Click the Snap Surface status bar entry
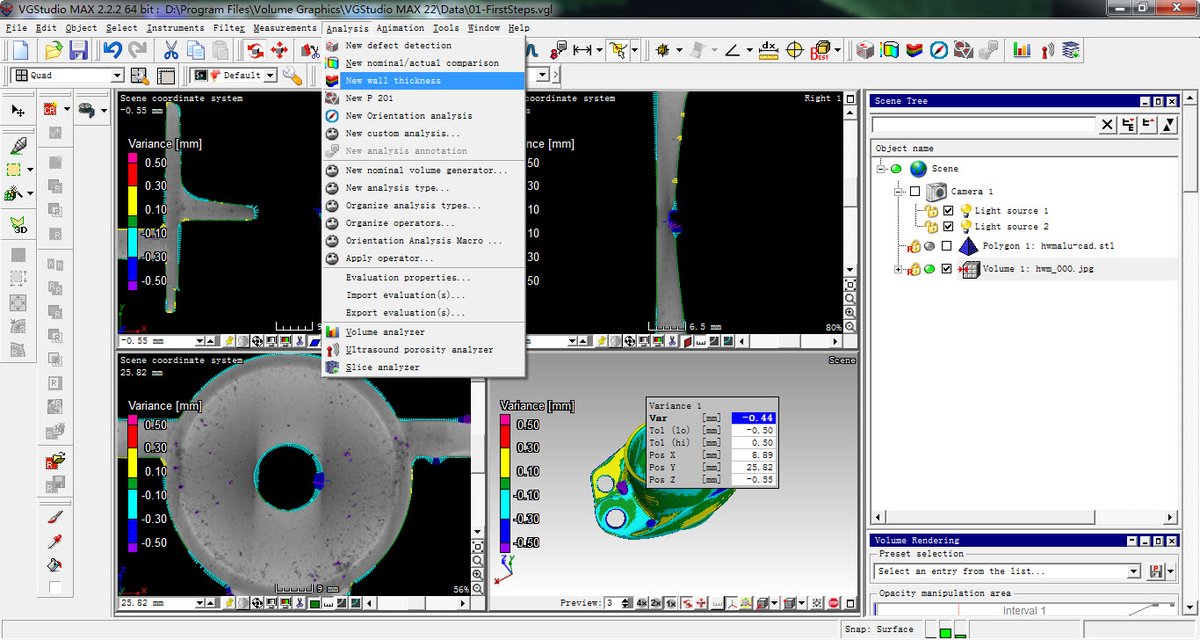Image resolution: width=1200 pixels, height=640 pixels. (879, 629)
